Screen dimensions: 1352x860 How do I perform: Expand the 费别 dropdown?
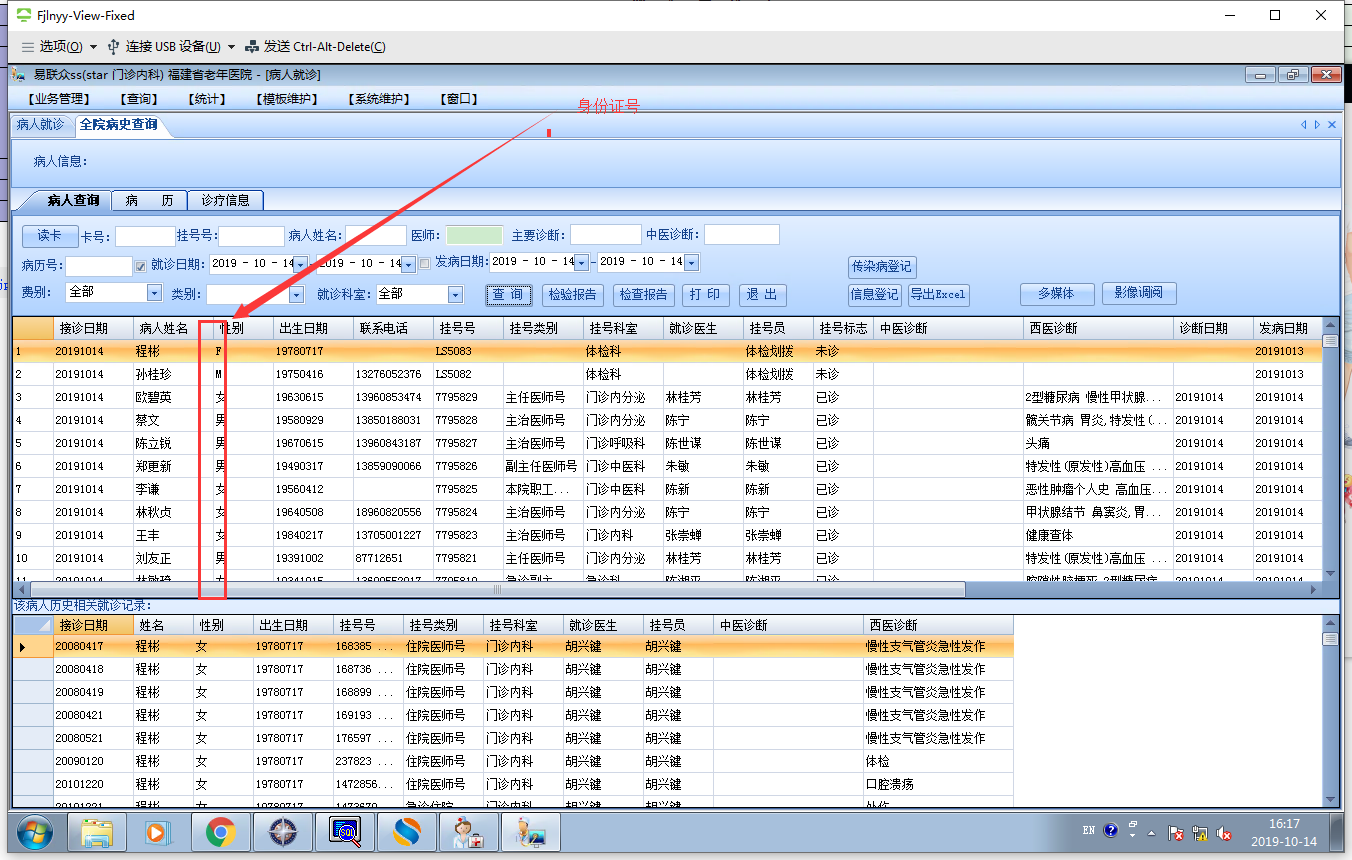coord(154,293)
